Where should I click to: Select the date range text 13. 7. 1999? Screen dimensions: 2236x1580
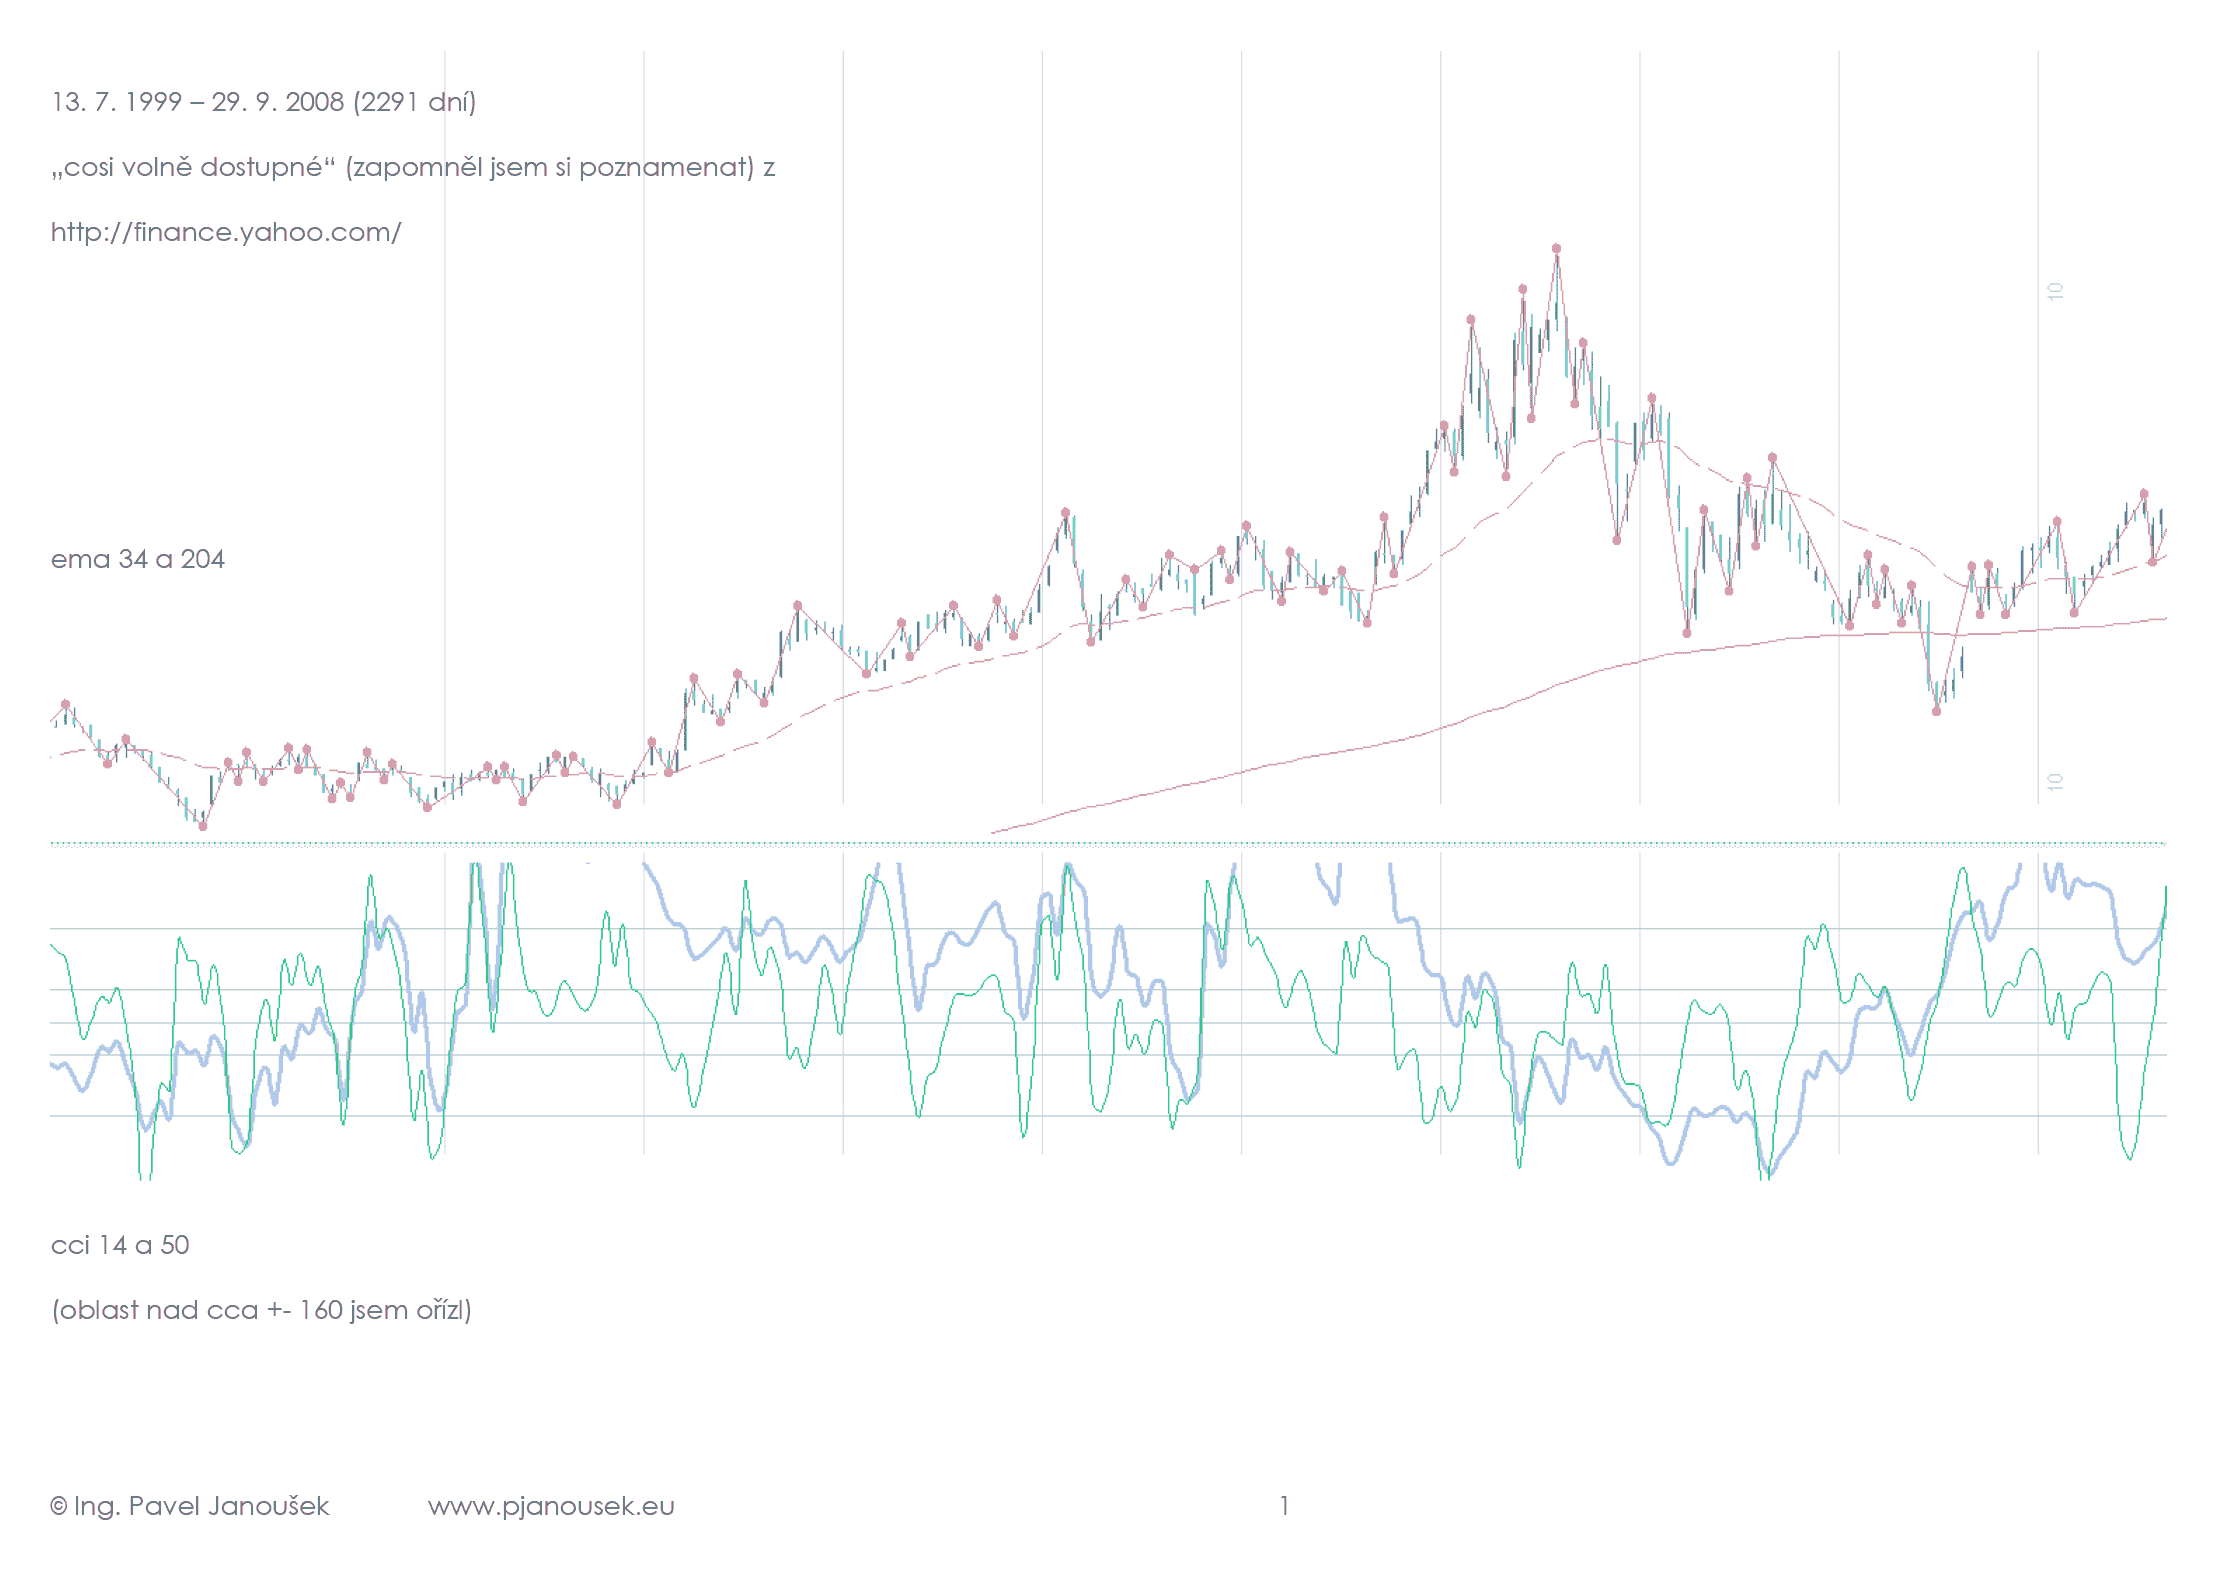coord(117,102)
